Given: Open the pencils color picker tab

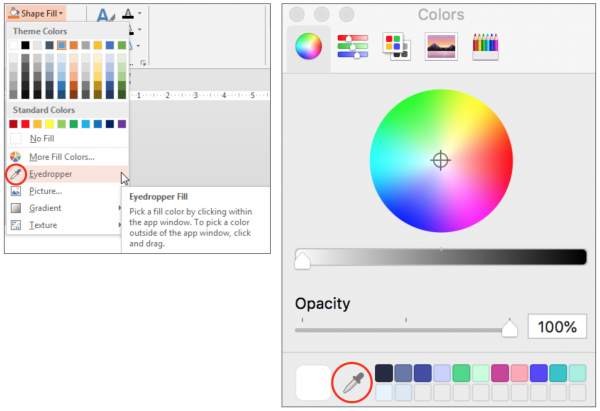Looking at the screenshot, I should tap(485, 46).
